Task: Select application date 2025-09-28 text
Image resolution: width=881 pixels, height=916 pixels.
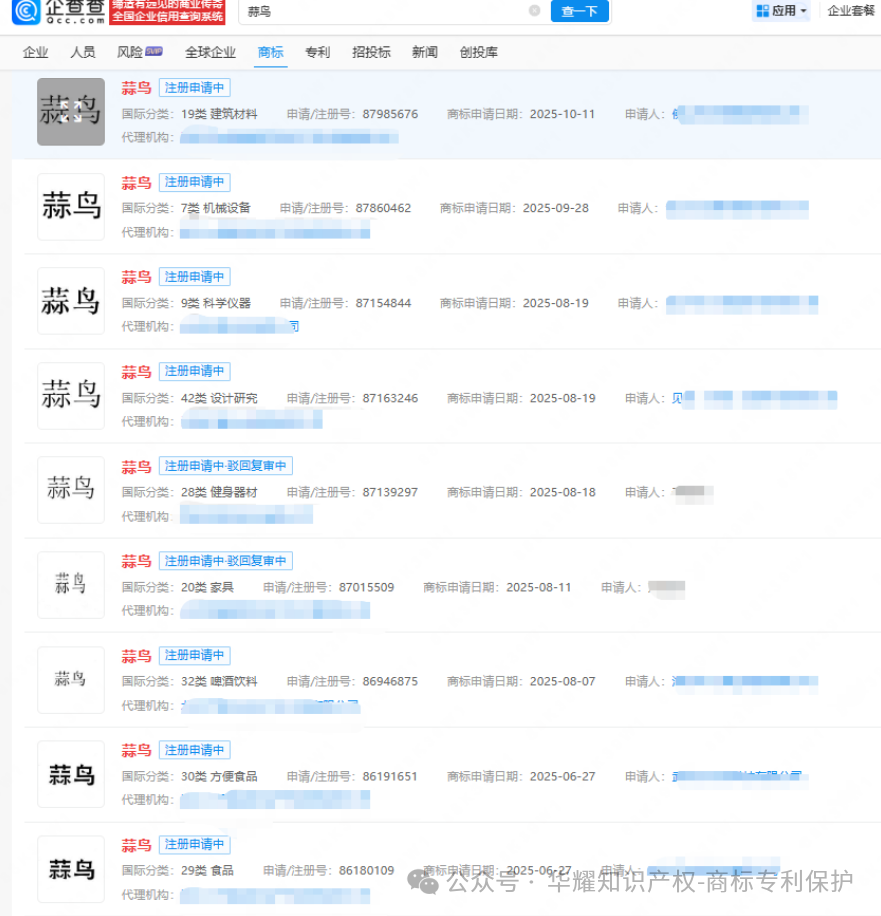Action: [x=556, y=208]
